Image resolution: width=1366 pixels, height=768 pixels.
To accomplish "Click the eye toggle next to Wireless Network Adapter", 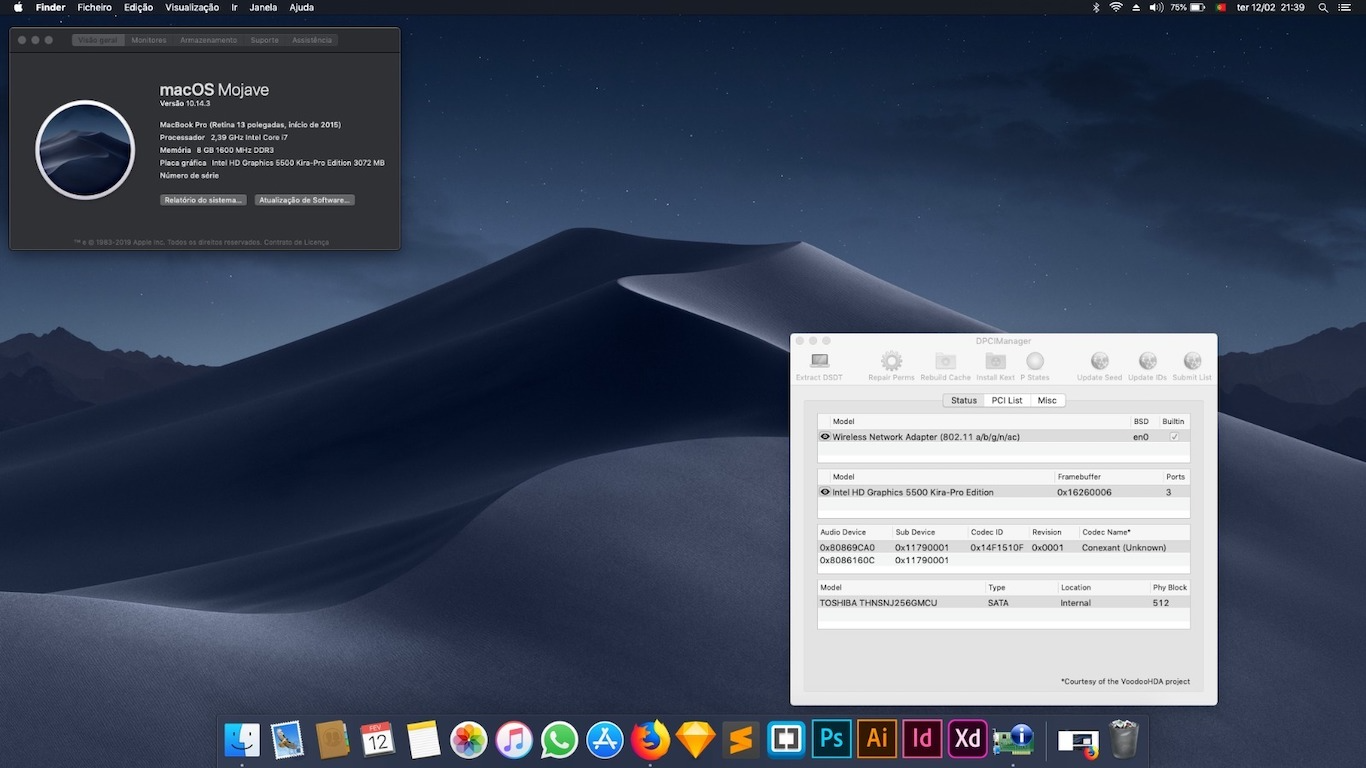I will coord(825,436).
